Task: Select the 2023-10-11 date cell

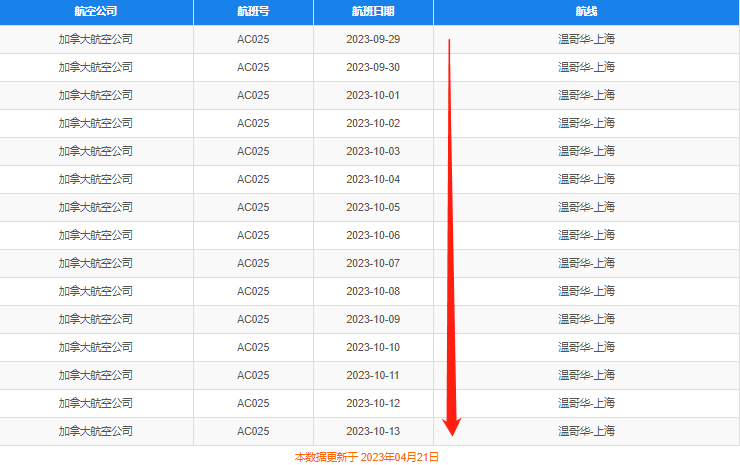Action: tap(373, 375)
